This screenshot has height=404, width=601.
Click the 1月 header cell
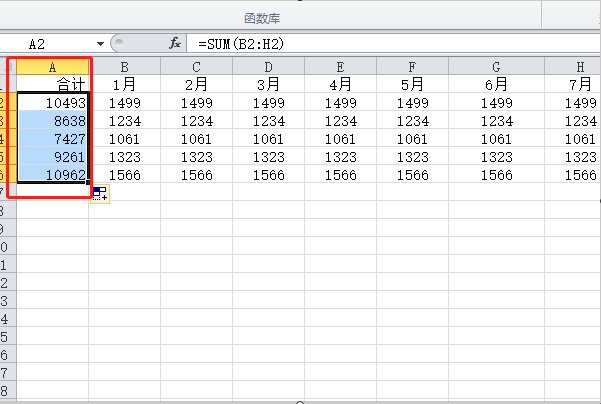point(124,84)
